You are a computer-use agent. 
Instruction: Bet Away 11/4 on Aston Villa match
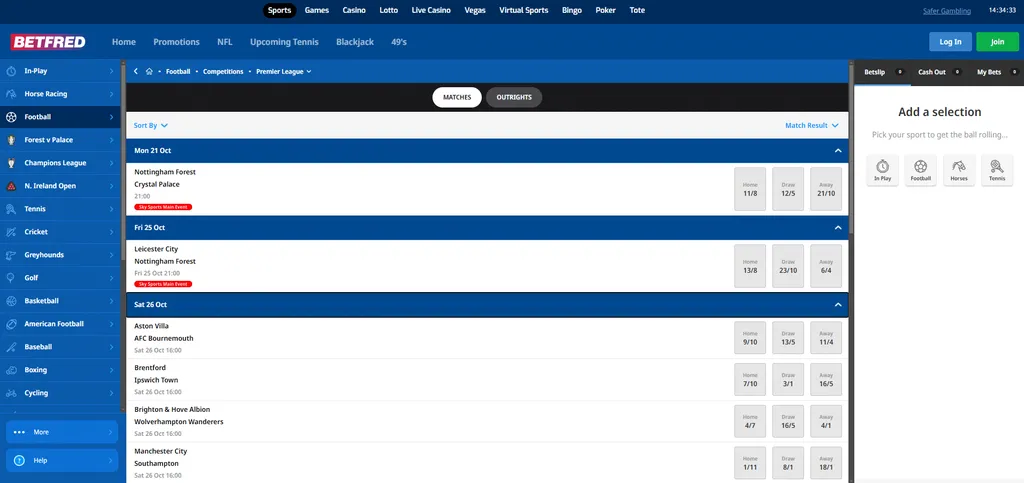[x=826, y=337]
